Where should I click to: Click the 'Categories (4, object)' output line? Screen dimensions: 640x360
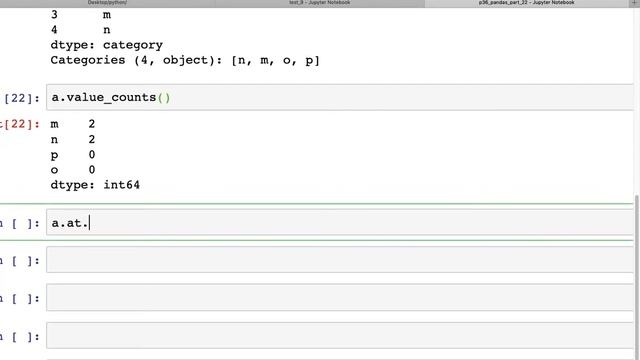click(x=185, y=60)
